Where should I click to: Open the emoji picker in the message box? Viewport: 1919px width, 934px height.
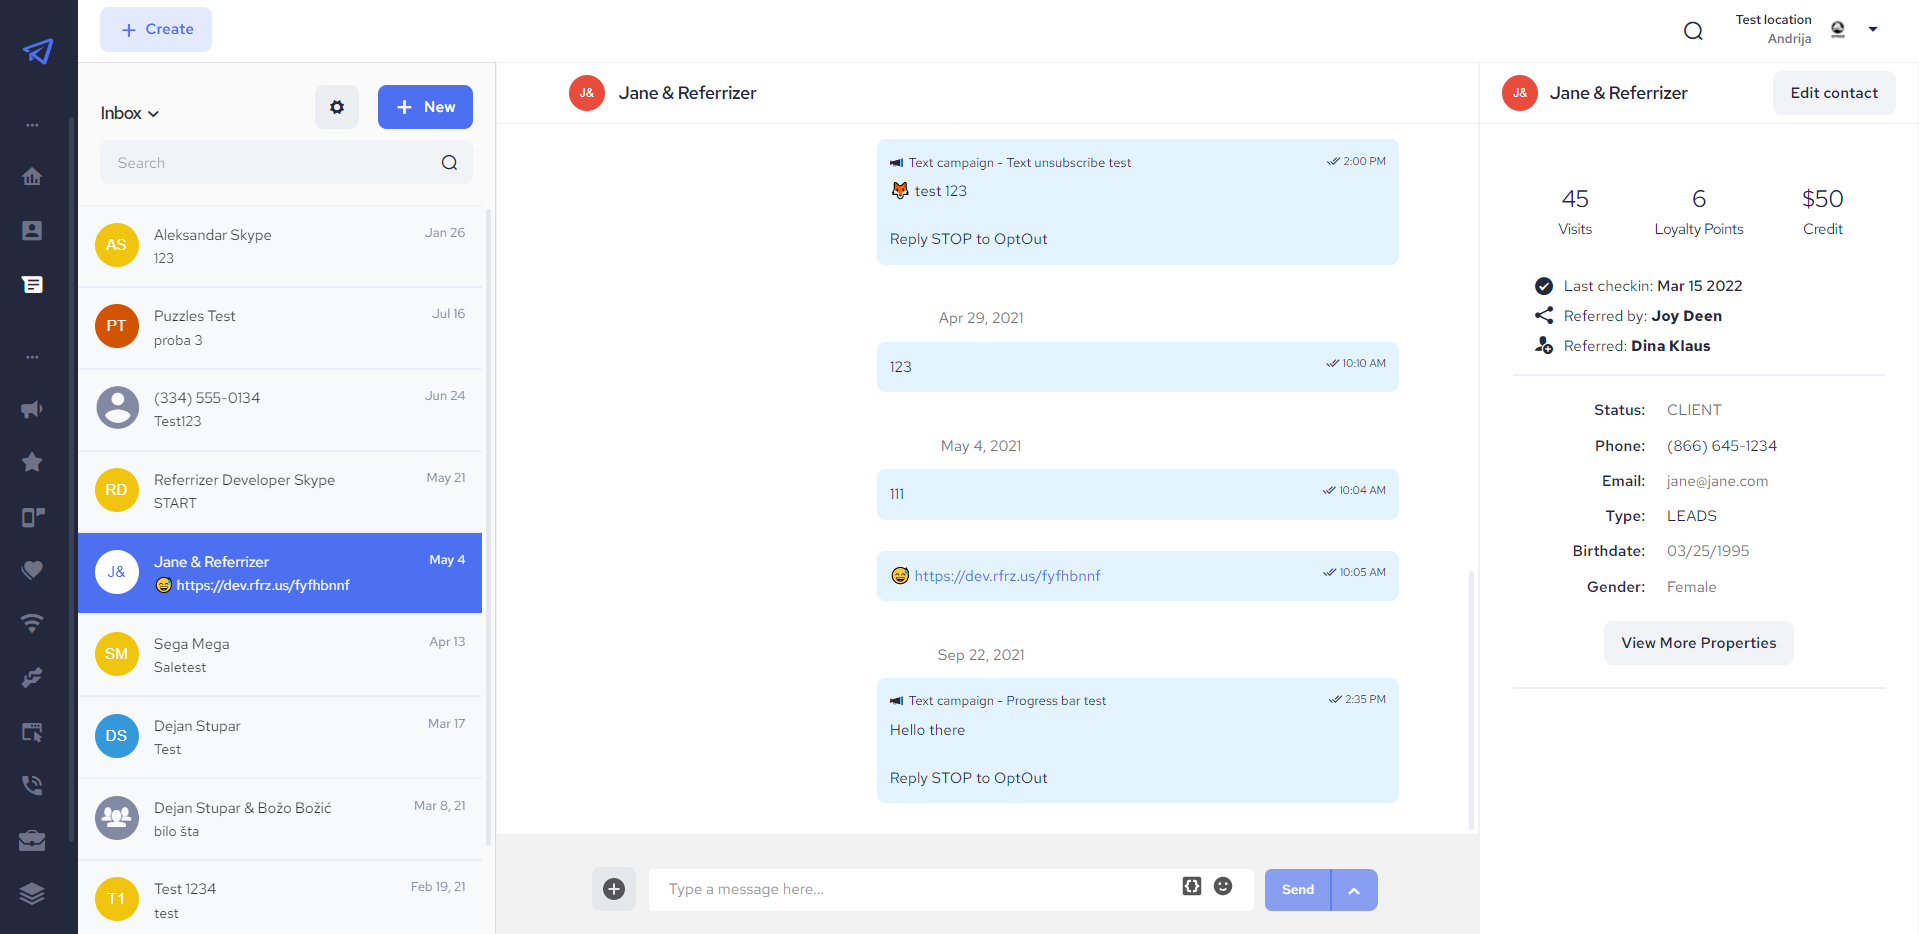[x=1223, y=886]
